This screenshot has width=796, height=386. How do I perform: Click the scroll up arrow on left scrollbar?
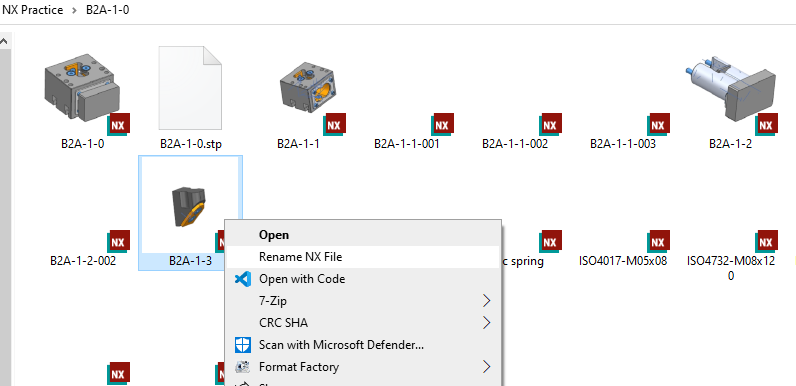4,42
